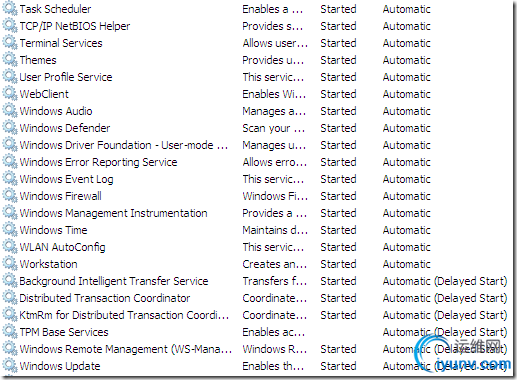Click Automatic startup type for Windows Driver Foundation
This screenshot has height=380, width=517.
407,145
